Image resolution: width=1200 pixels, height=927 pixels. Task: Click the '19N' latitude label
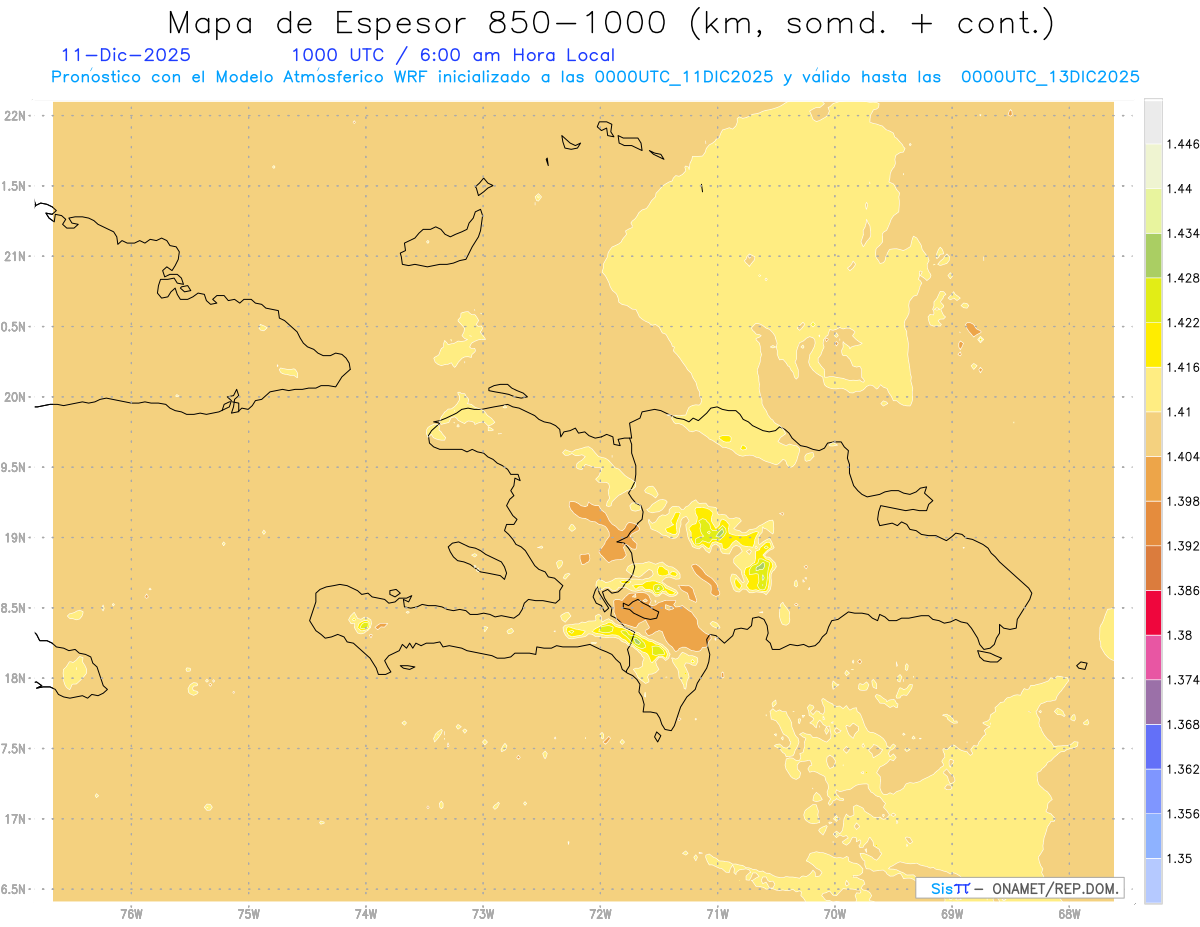pos(17,537)
